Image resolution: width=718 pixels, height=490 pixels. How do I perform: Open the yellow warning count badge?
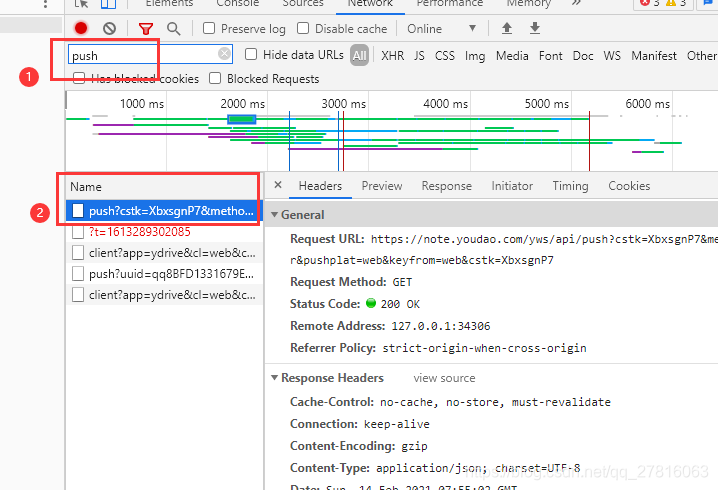click(x=676, y=3)
